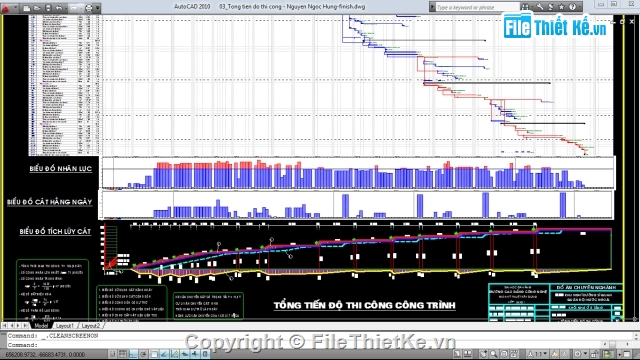Click the Plot printer icon
Viewport: 640px width, 360px height.
click(89, 8)
